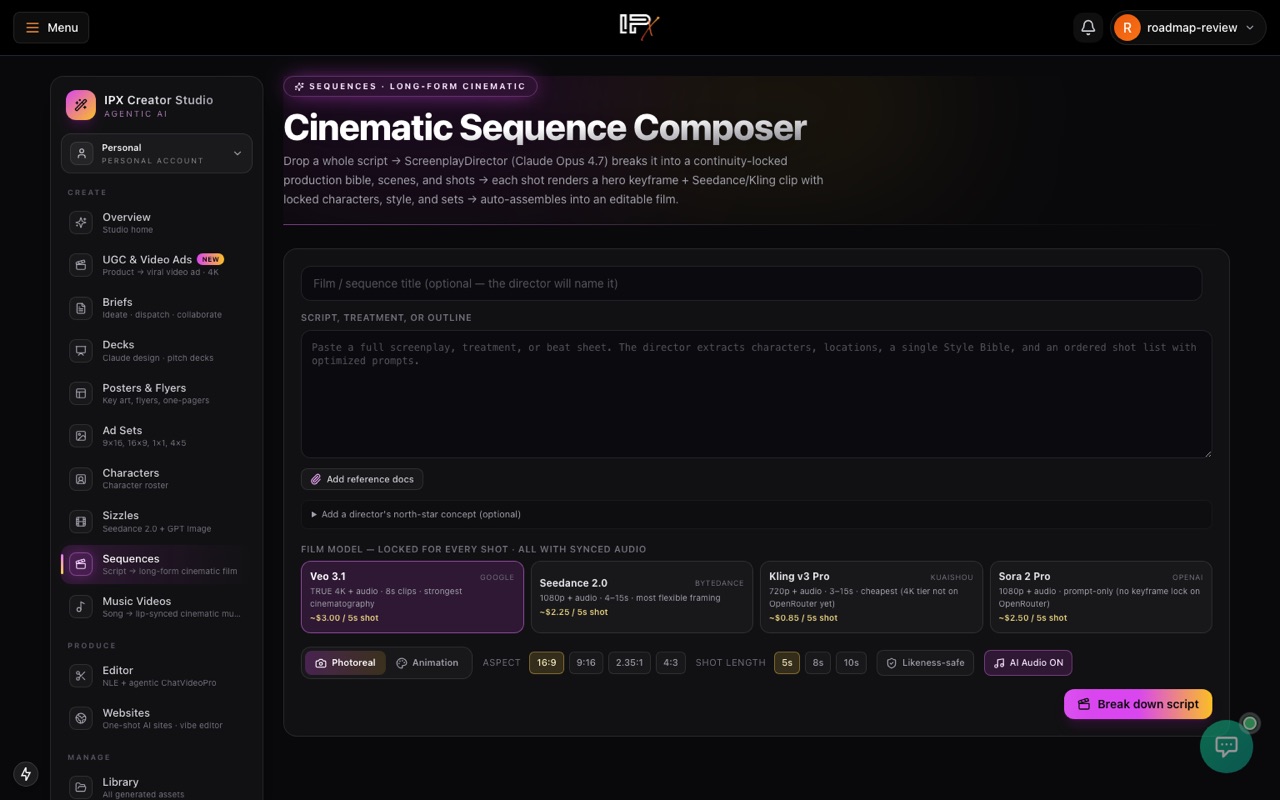Set aspect ratio to 2.35:1

point(629,662)
